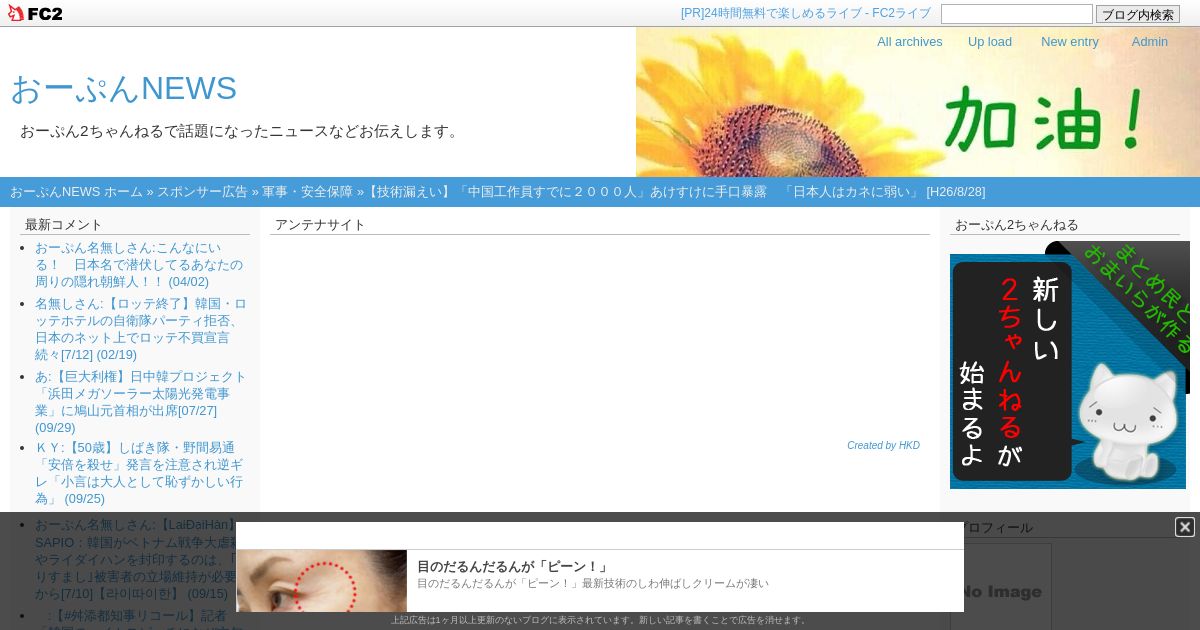Viewport: 1200px width, 630px height.
Task: Go to おーぷんNEWS ホーム breadcrumb
Action: (76, 192)
